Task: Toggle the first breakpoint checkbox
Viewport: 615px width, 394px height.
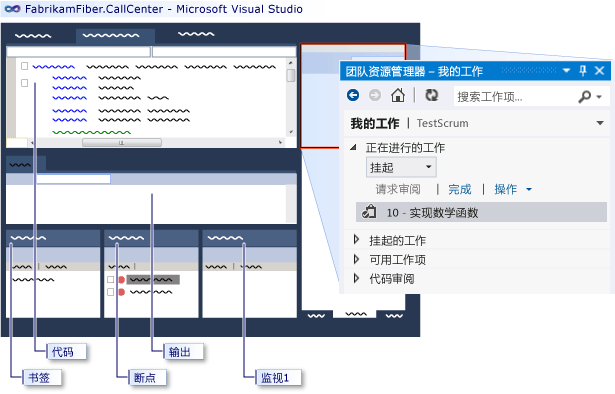Action: (111, 280)
